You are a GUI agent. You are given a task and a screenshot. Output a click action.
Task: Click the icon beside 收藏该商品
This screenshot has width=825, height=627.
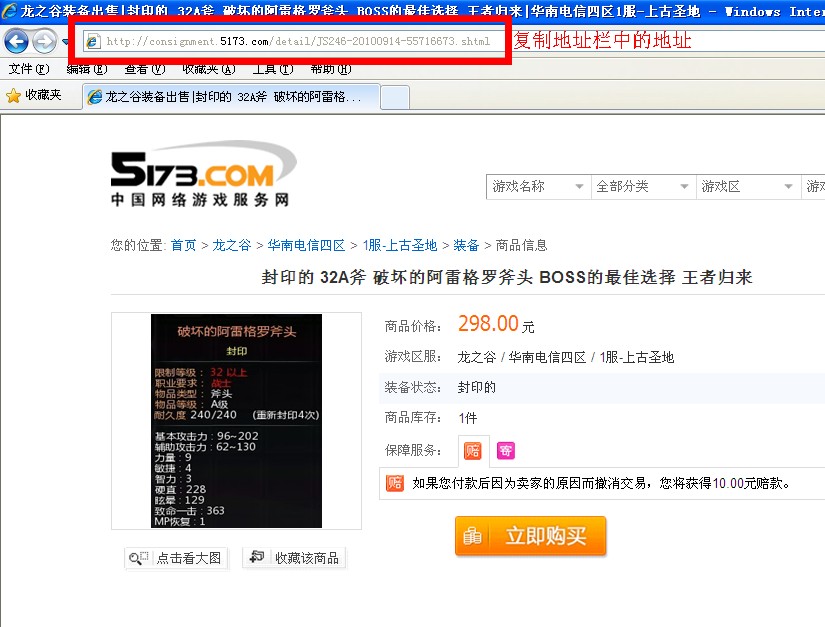[x=257, y=557]
